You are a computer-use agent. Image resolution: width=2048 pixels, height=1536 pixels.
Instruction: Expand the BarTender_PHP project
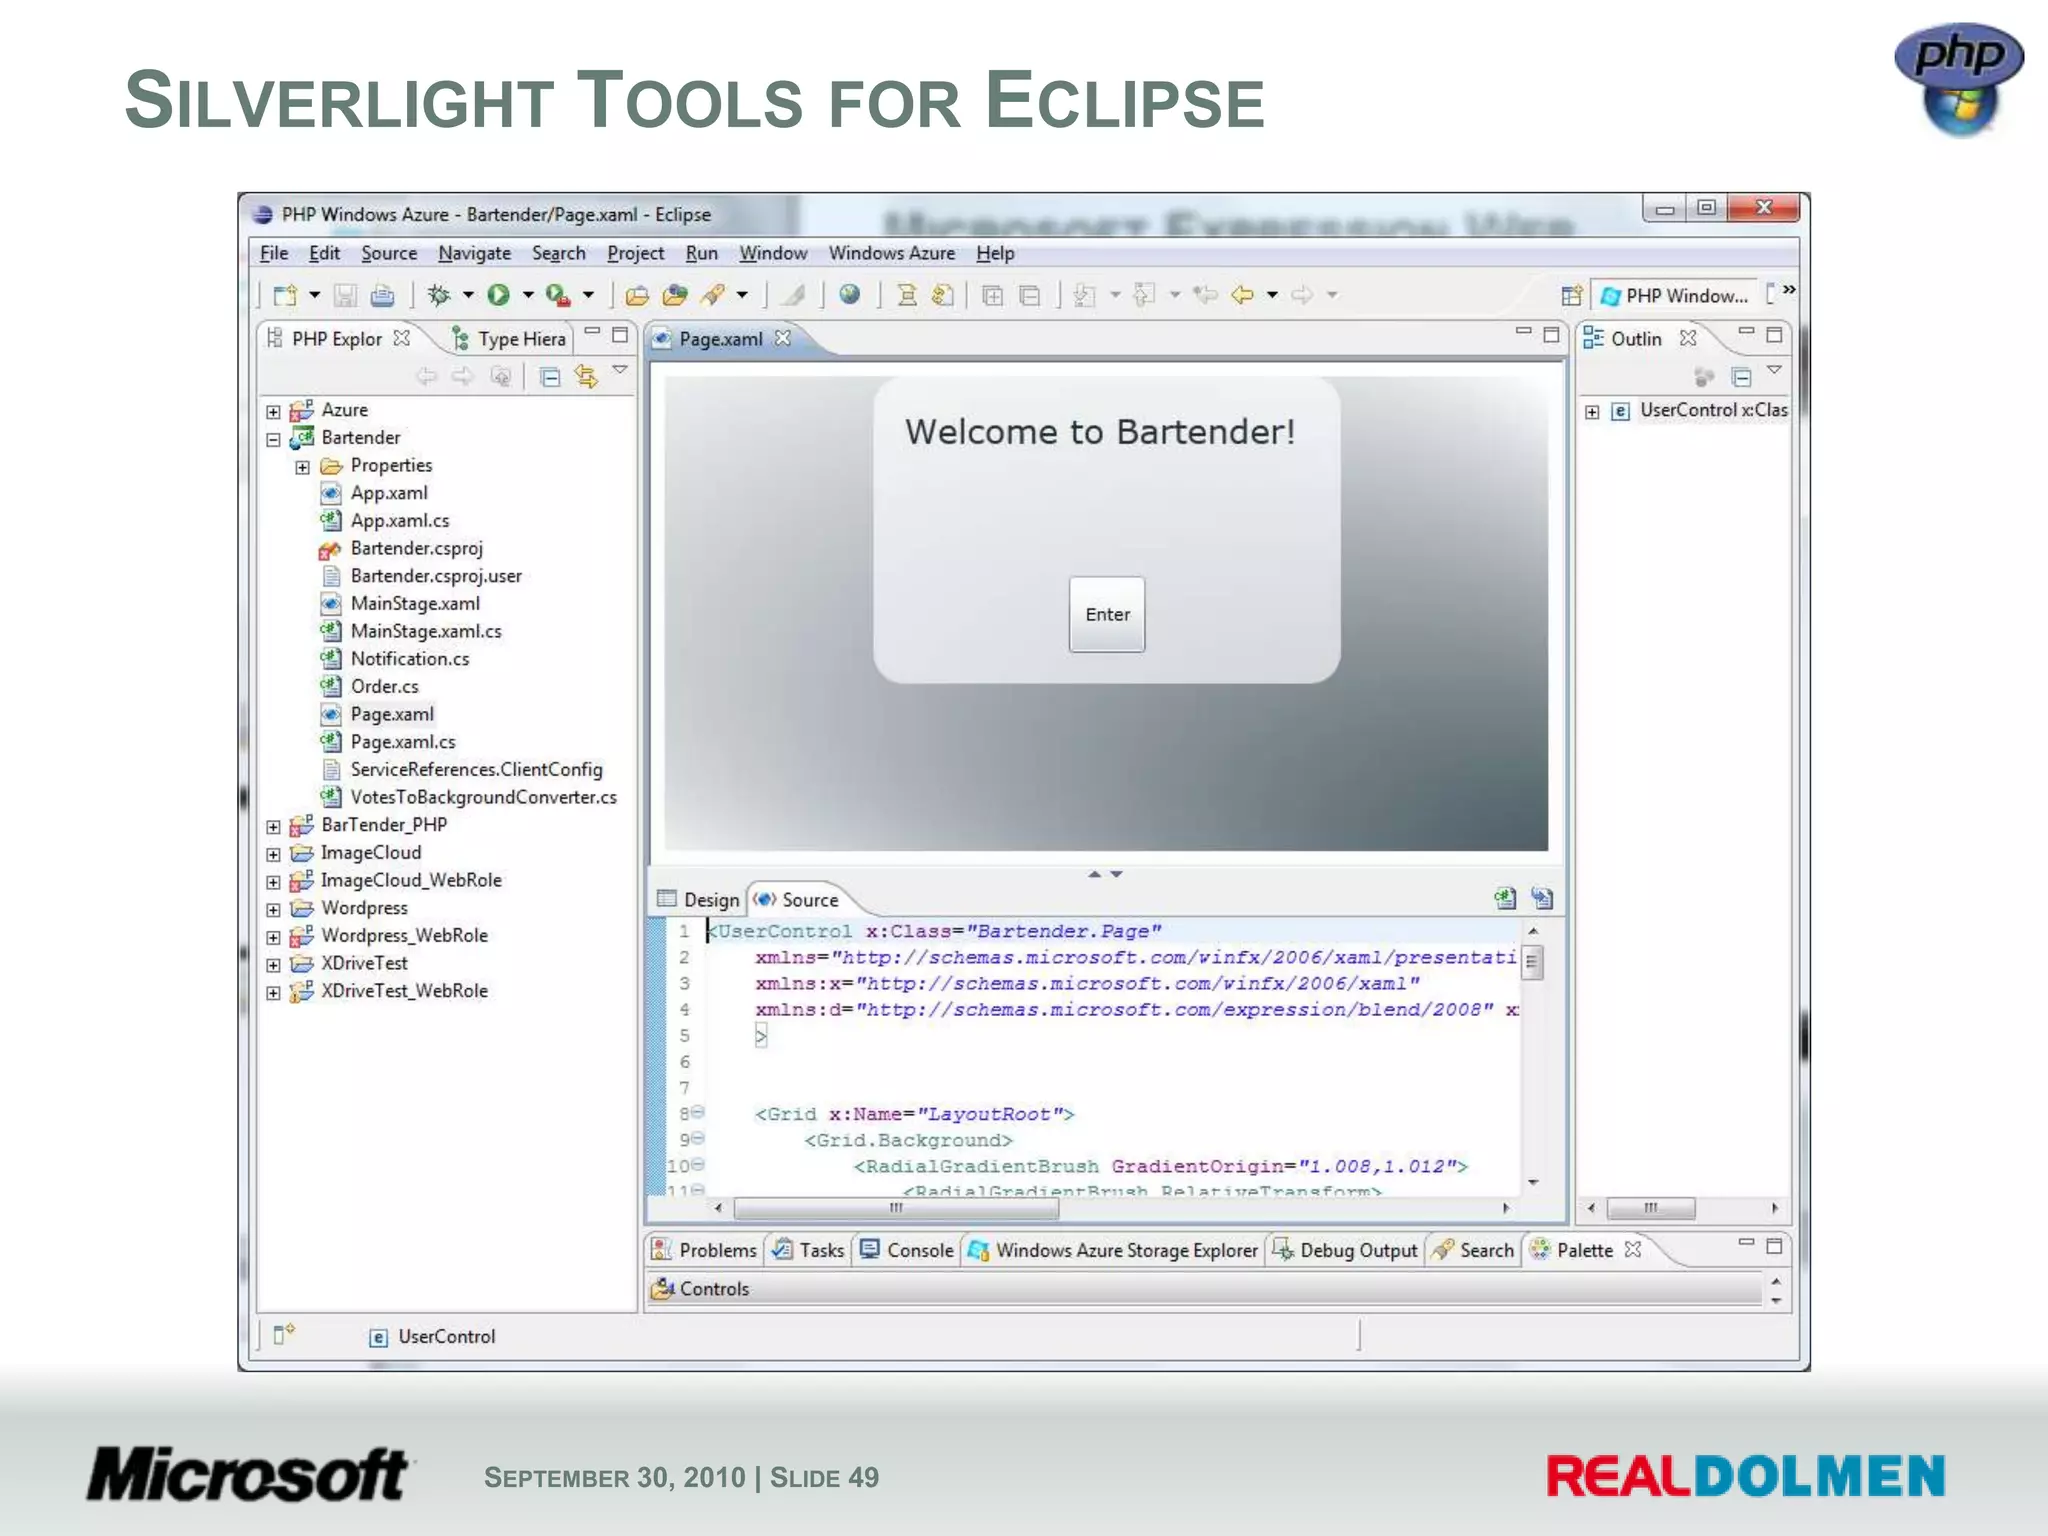click(273, 826)
